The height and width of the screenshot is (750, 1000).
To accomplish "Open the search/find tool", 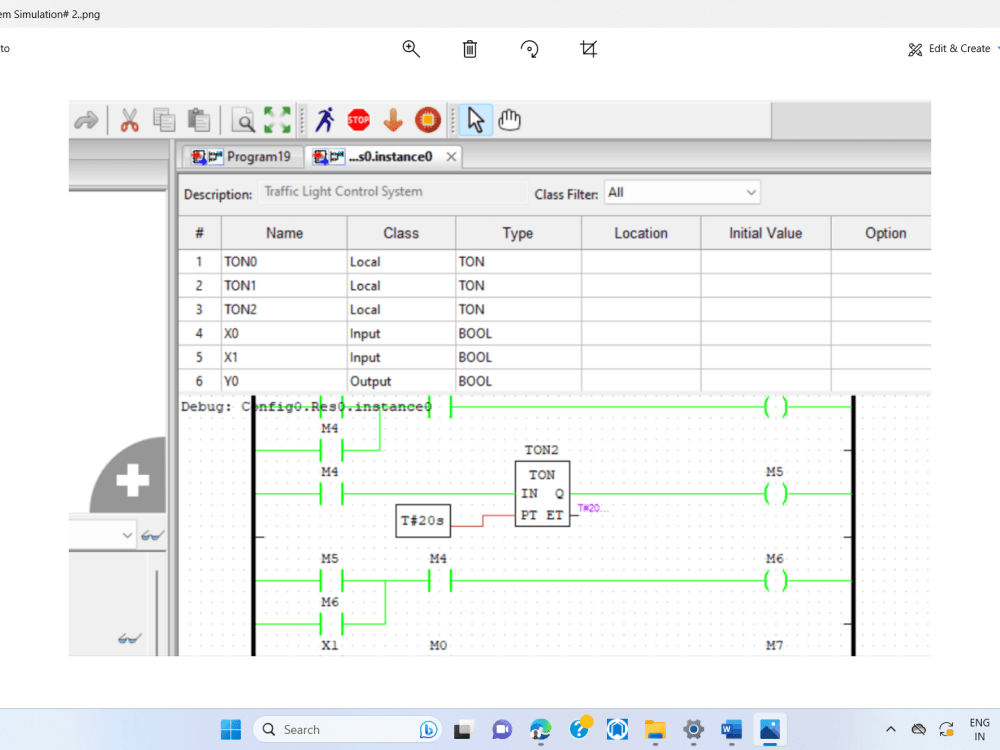I will point(242,119).
